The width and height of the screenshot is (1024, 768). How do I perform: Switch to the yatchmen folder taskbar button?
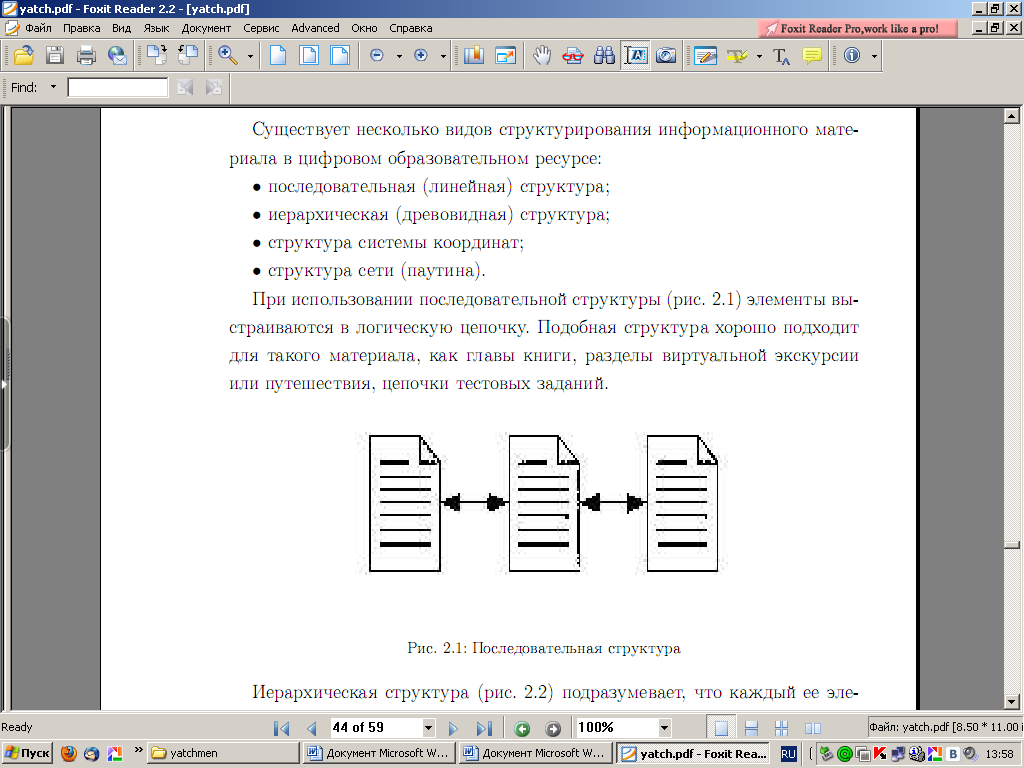(x=223, y=753)
